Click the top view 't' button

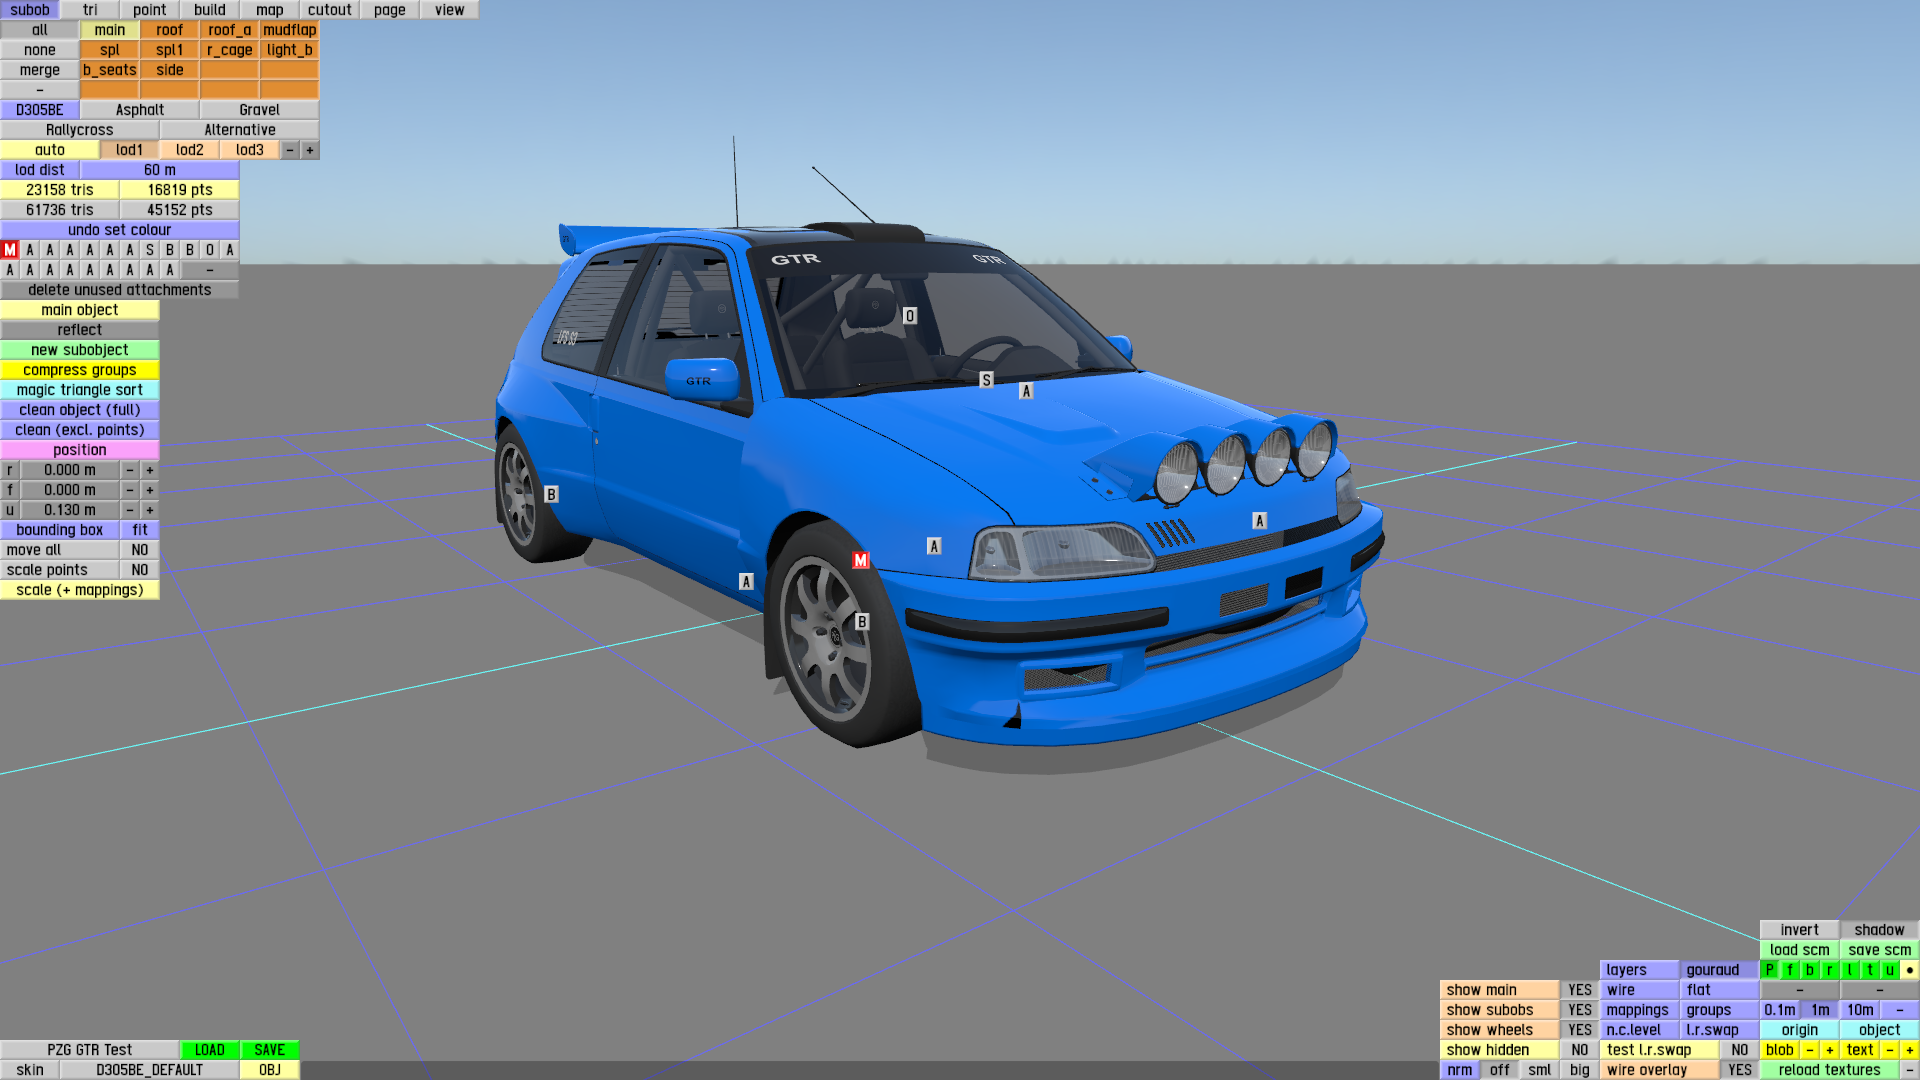click(x=1869, y=970)
